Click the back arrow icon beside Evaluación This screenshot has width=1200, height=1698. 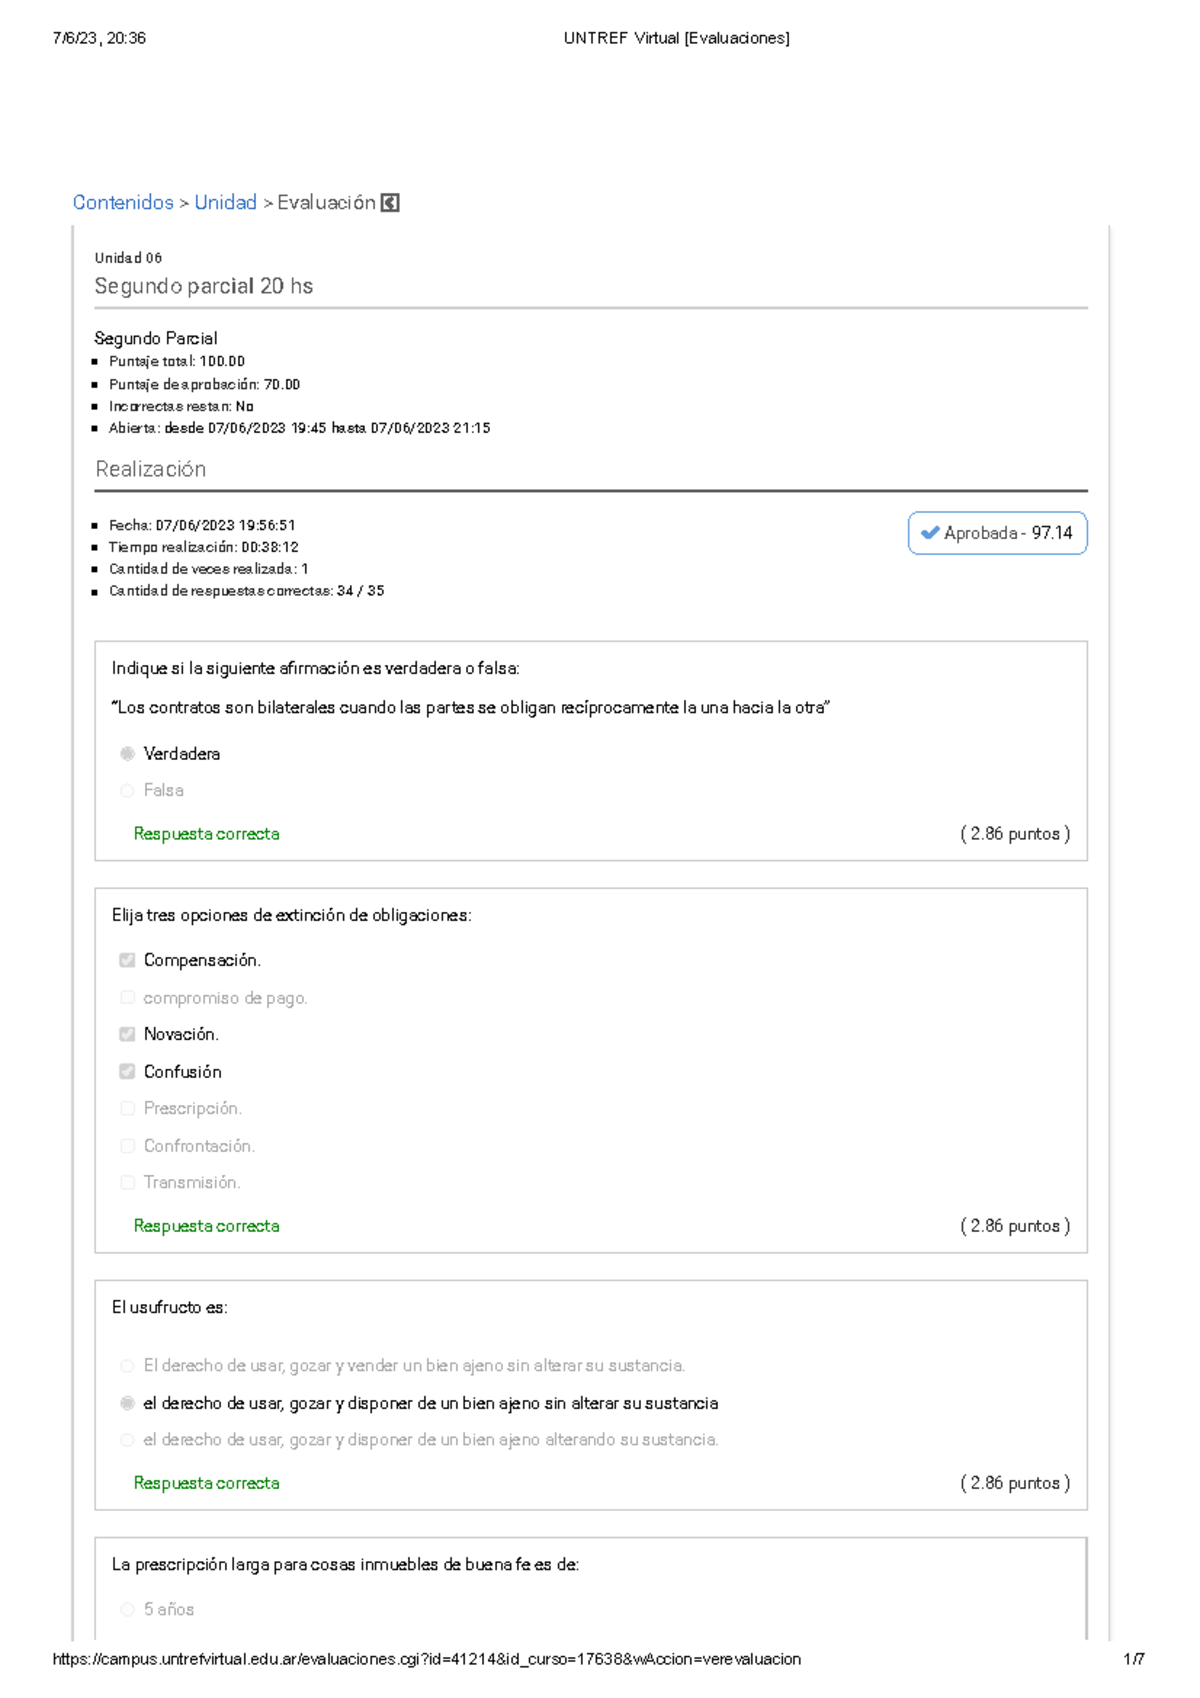coord(390,203)
